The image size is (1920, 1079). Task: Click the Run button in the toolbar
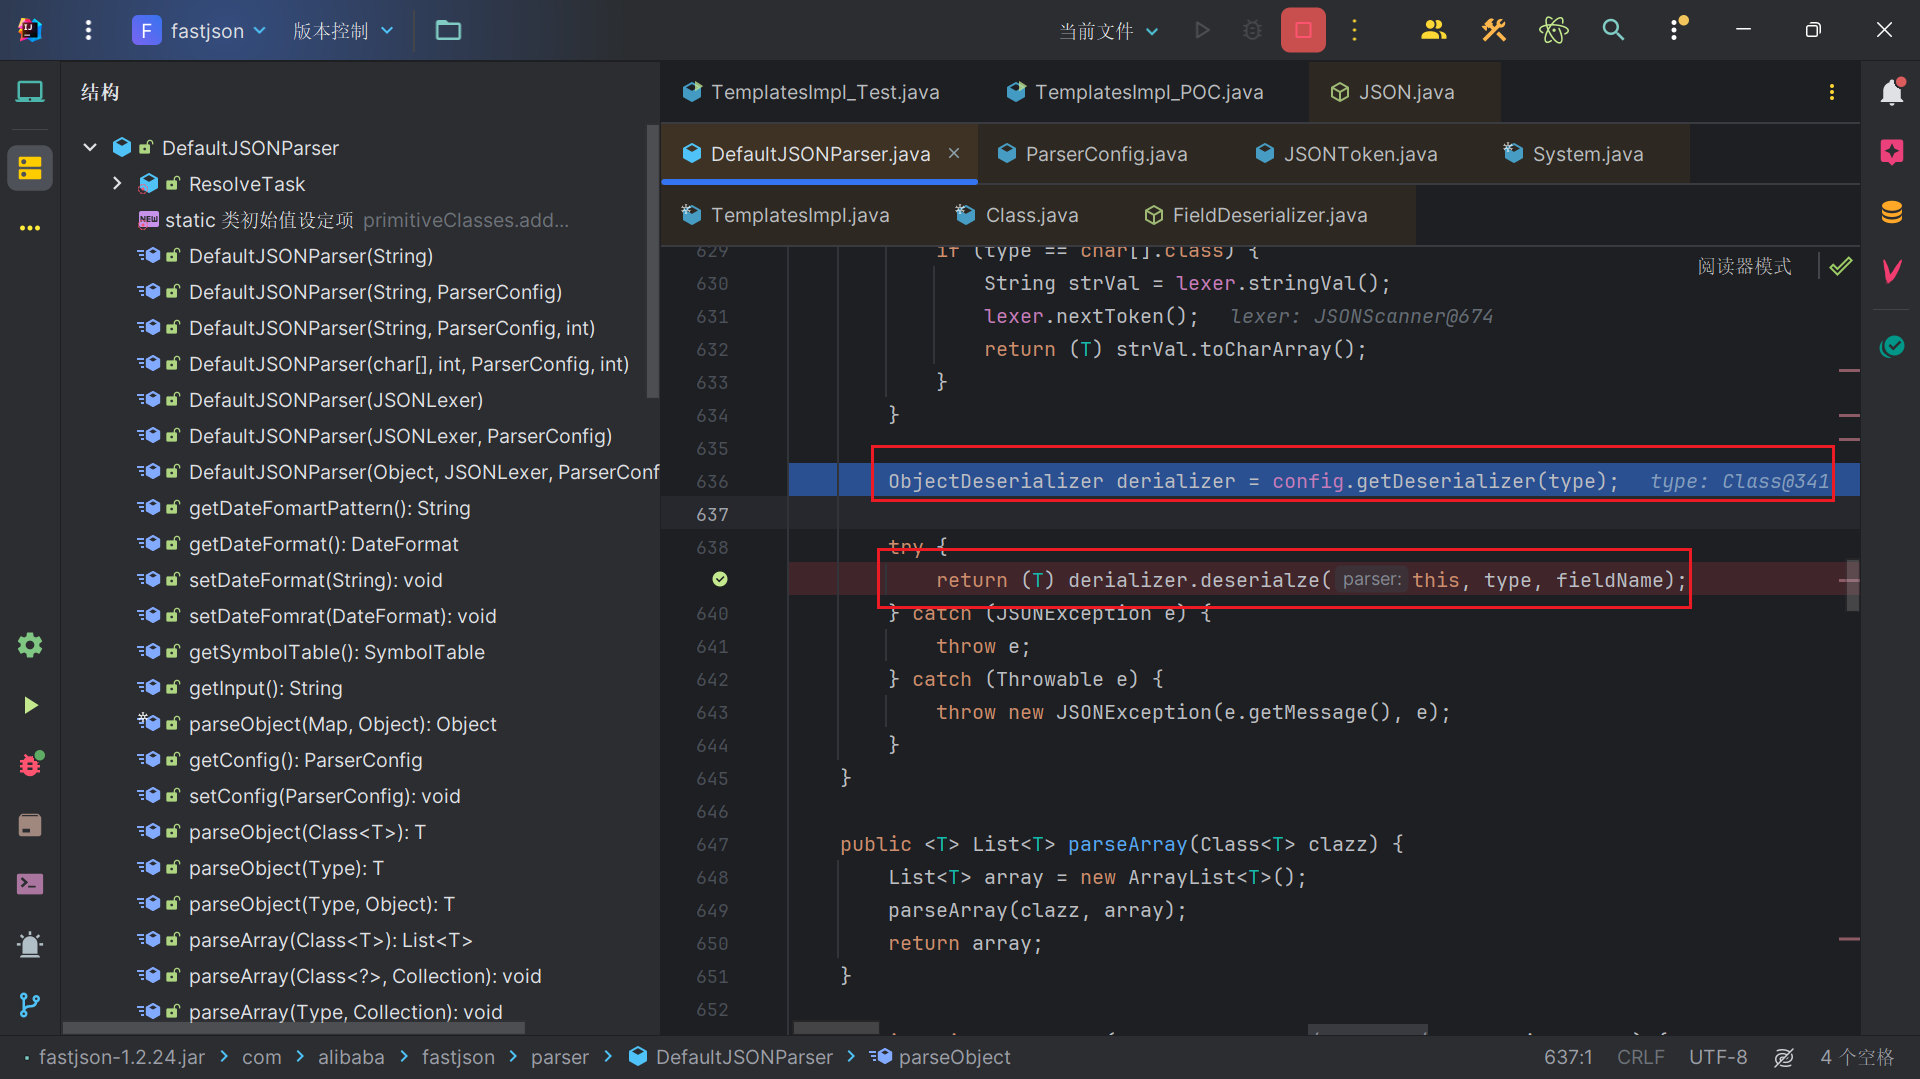click(1202, 30)
